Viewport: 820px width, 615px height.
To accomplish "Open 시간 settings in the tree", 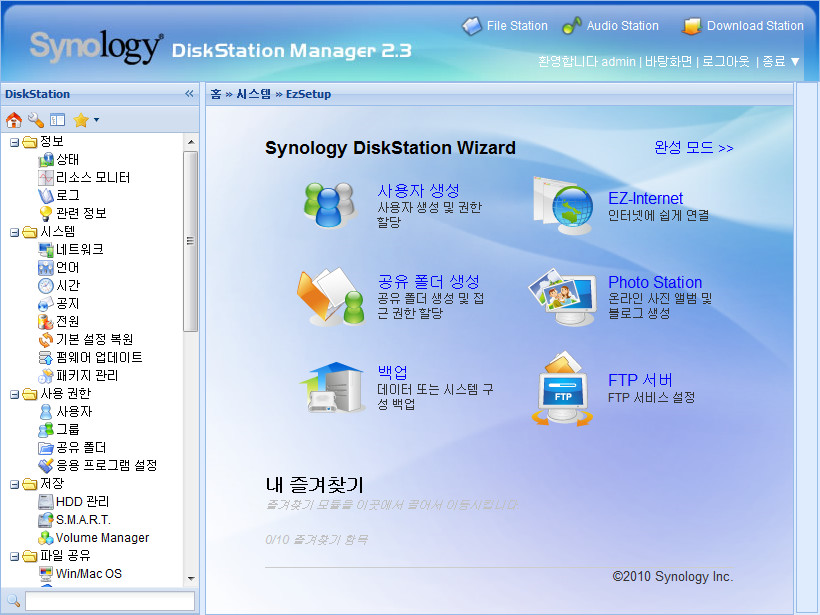I will click(68, 285).
